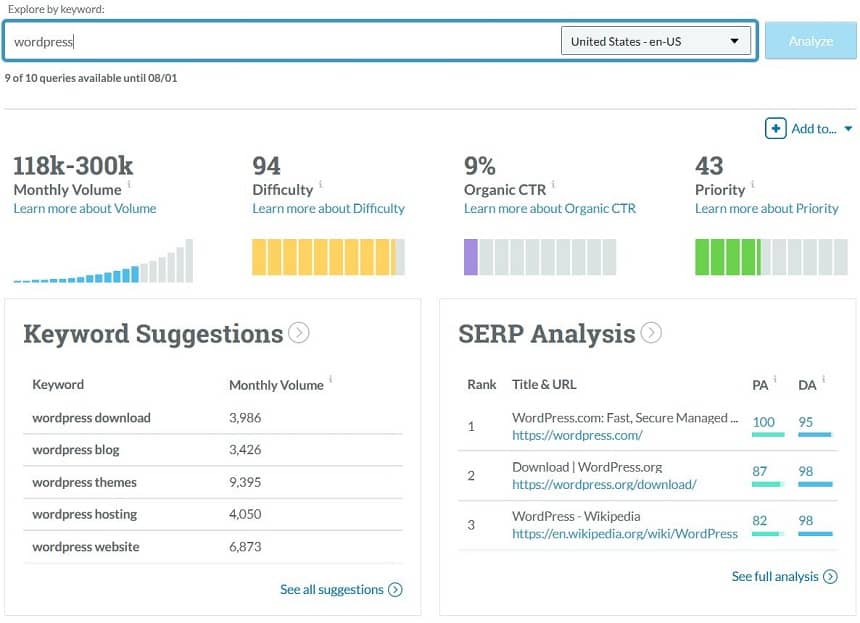Select the wordpress hosting keyword row
Image resolution: width=860 pixels, height=623 pixels.
click(213, 514)
